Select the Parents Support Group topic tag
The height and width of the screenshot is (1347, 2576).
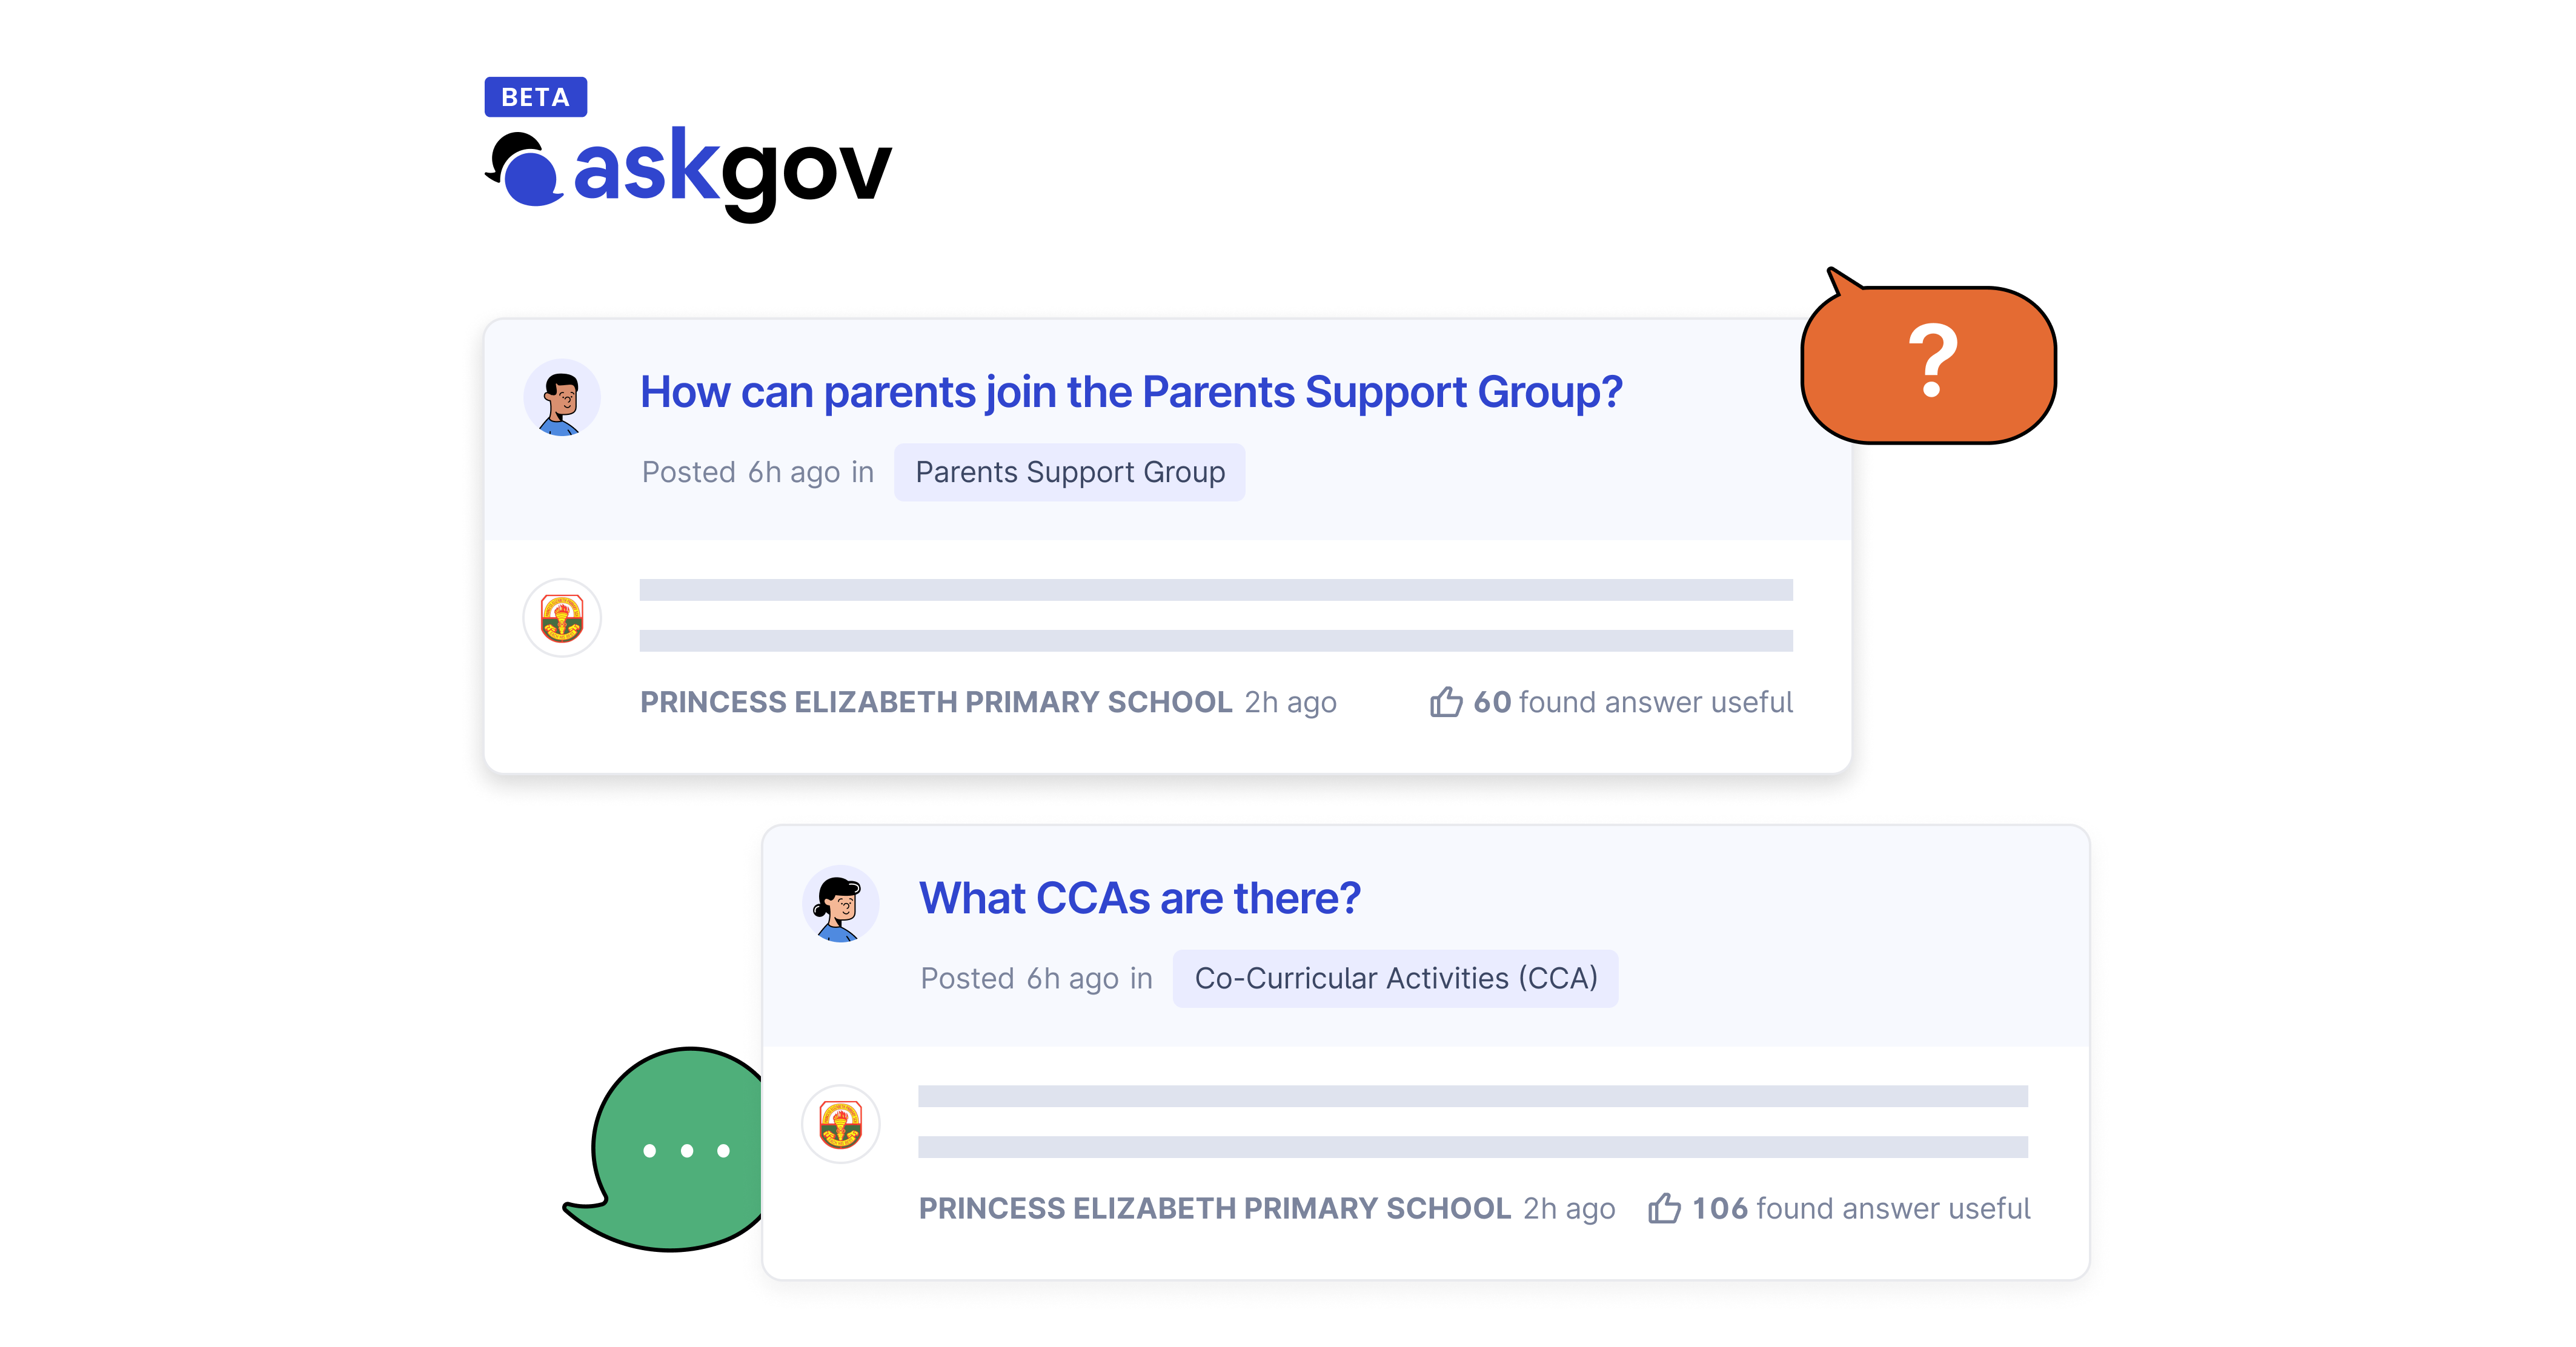pyautogui.click(x=1069, y=472)
